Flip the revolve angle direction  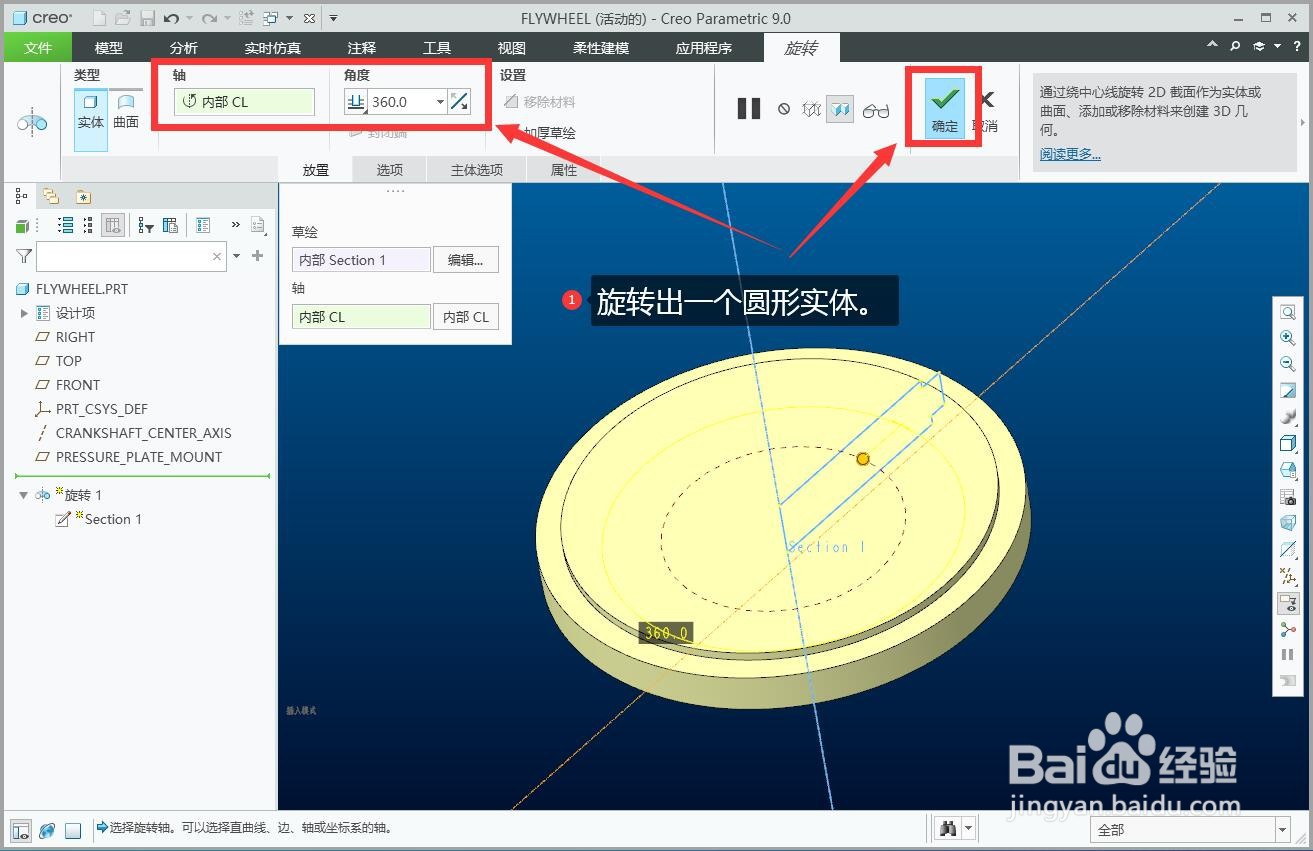click(x=459, y=101)
